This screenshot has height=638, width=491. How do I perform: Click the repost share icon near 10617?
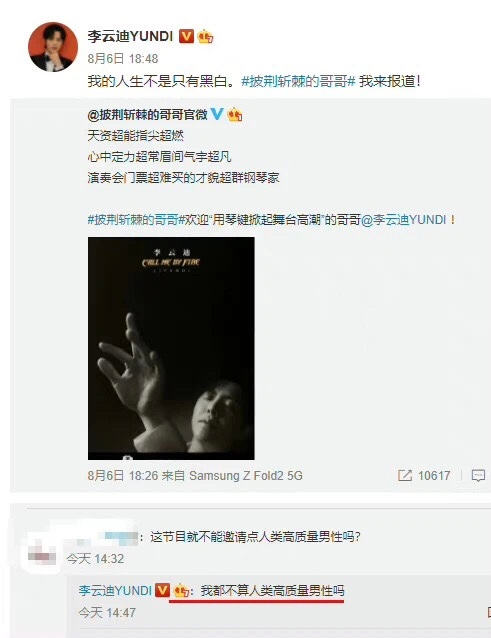coord(405,475)
